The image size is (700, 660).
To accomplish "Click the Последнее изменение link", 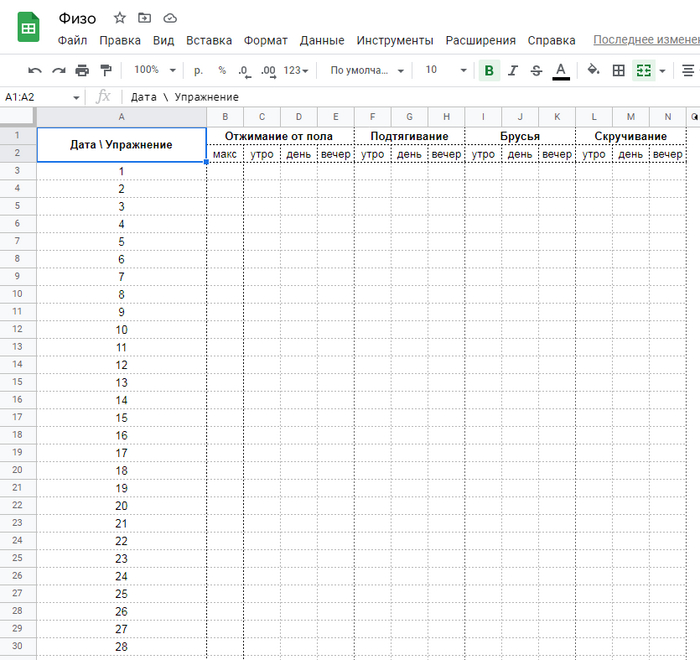I will (645, 40).
